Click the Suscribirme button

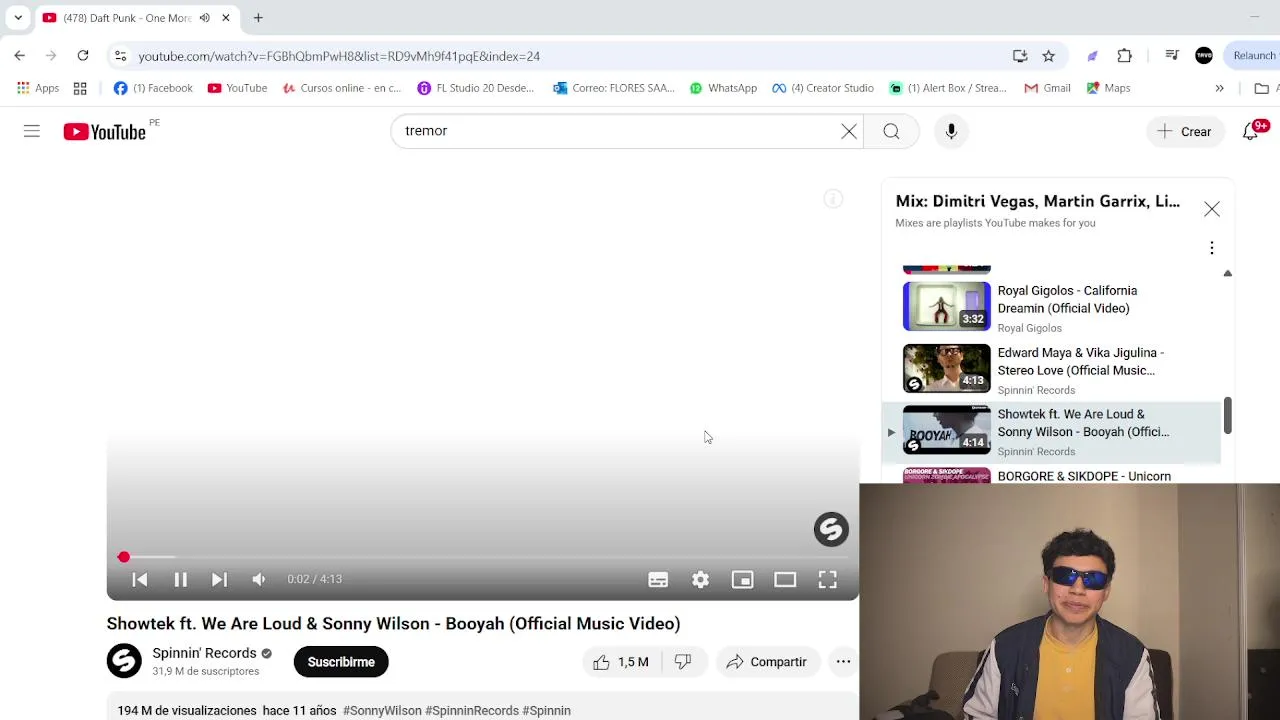(x=341, y=662)
